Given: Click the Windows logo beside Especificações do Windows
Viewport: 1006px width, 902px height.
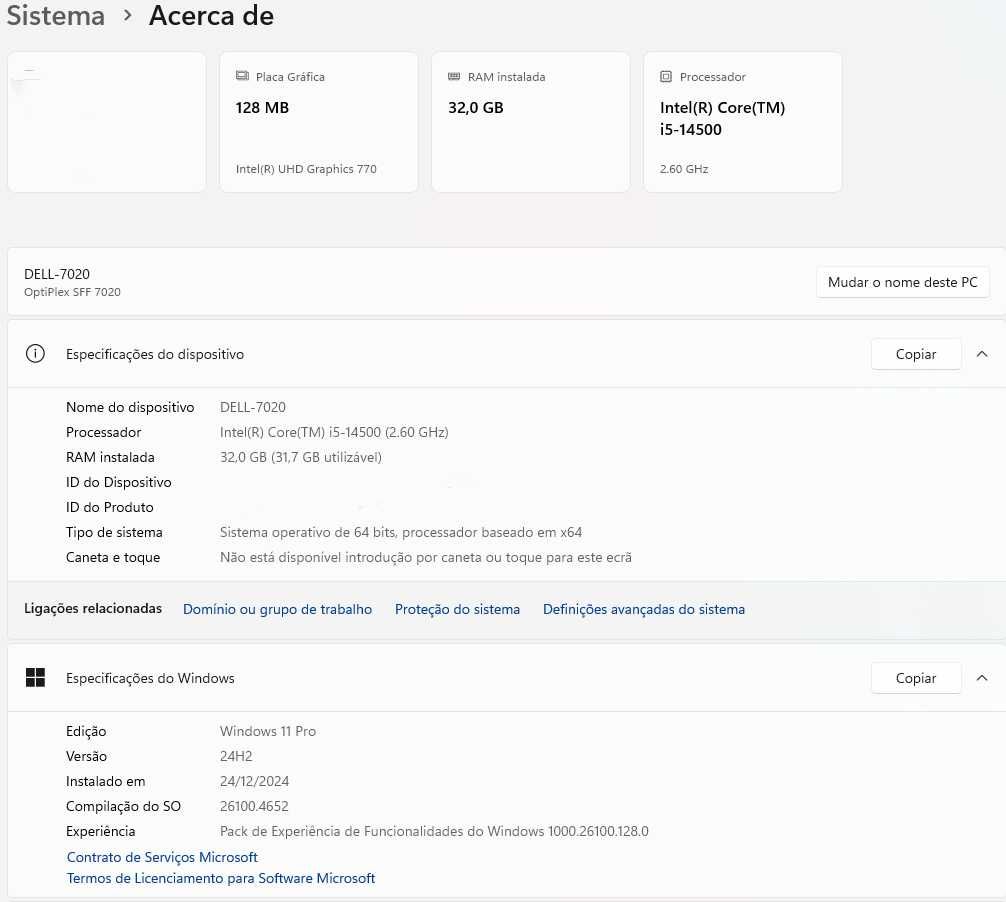Looking at the screenshot, I should pos(35,677).
